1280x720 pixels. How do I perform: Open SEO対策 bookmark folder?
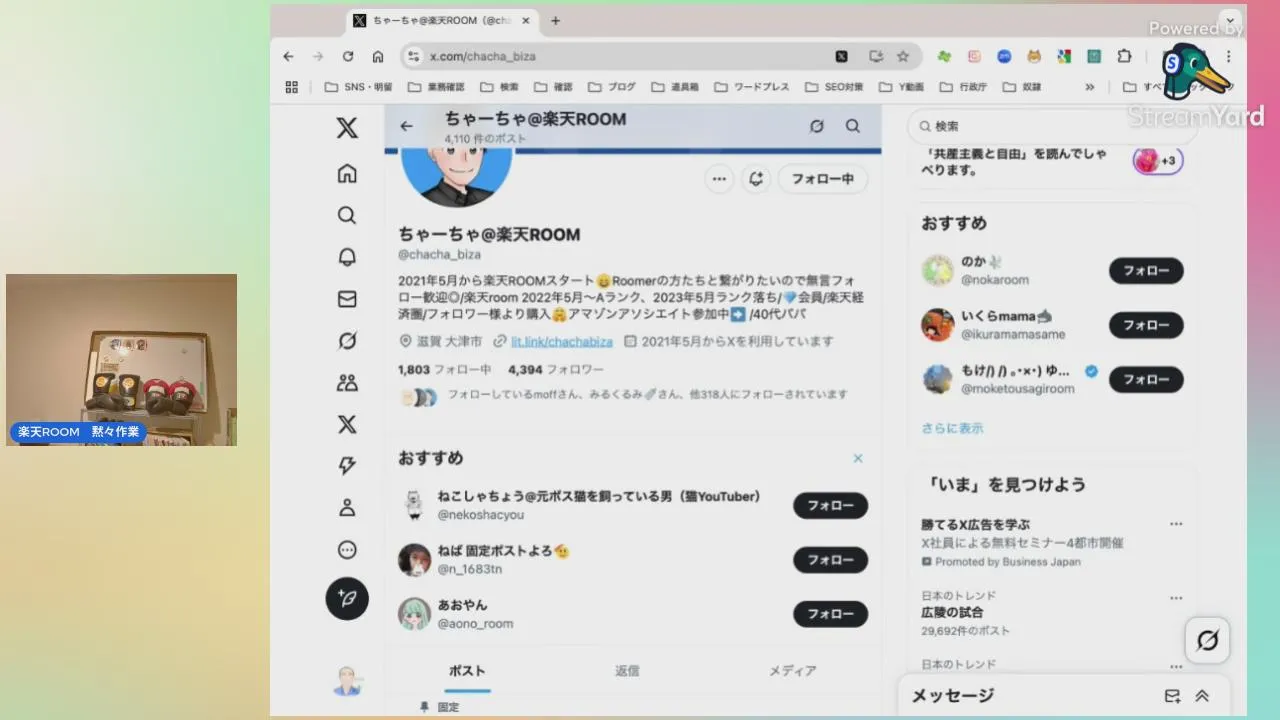click(x=834, y=87)
